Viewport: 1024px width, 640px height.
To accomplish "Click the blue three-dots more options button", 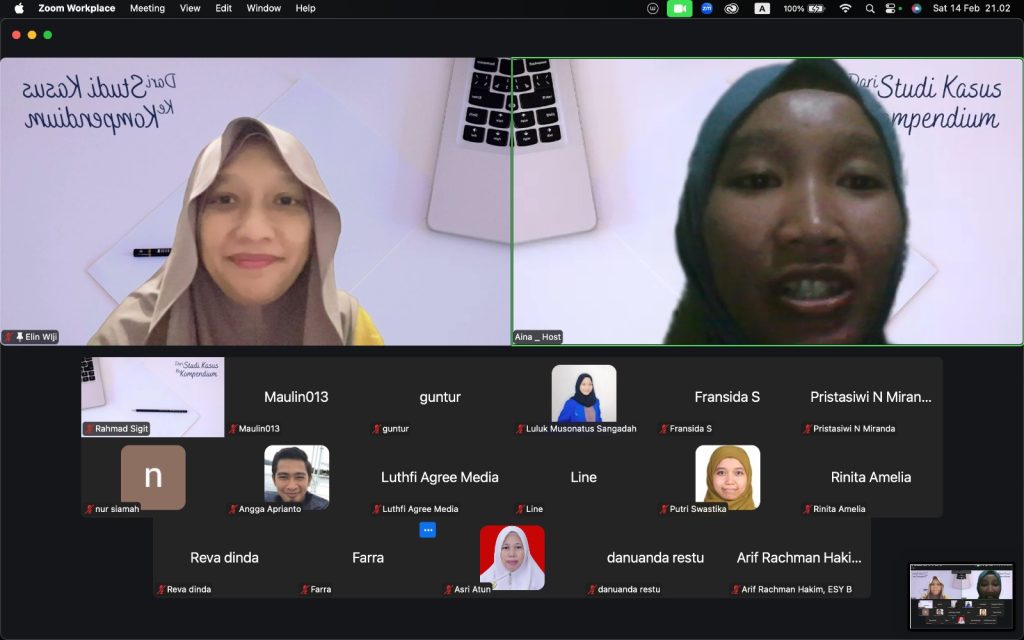I will [427, 530].
